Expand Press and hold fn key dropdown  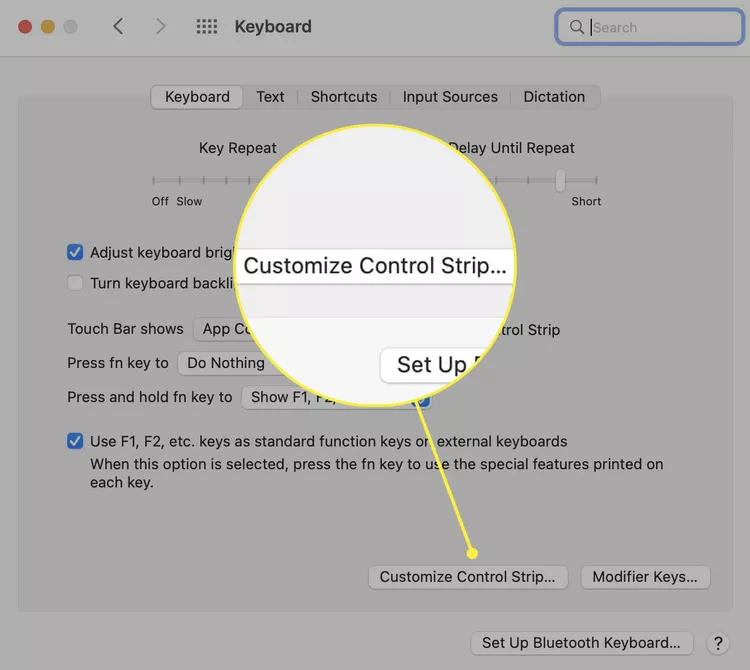click(335, 397)
